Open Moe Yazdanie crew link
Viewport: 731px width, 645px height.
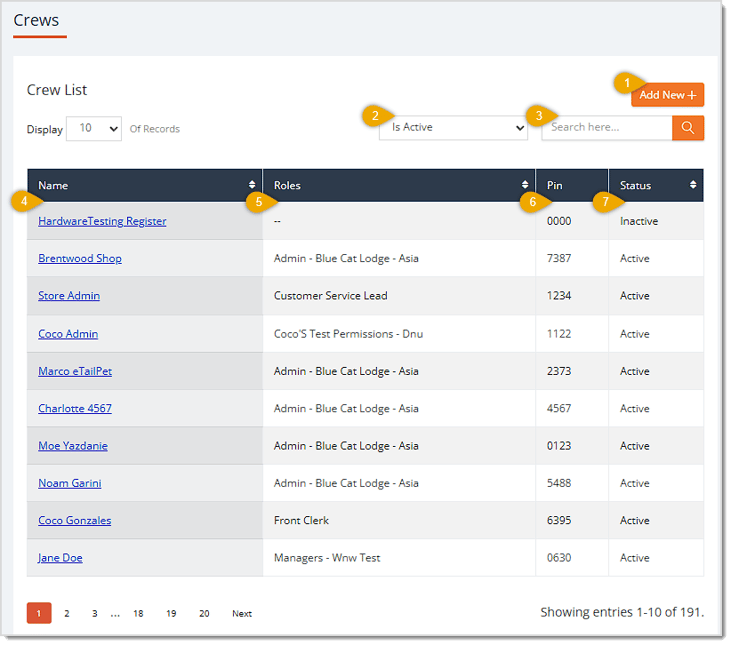click(x=73, y=446)
